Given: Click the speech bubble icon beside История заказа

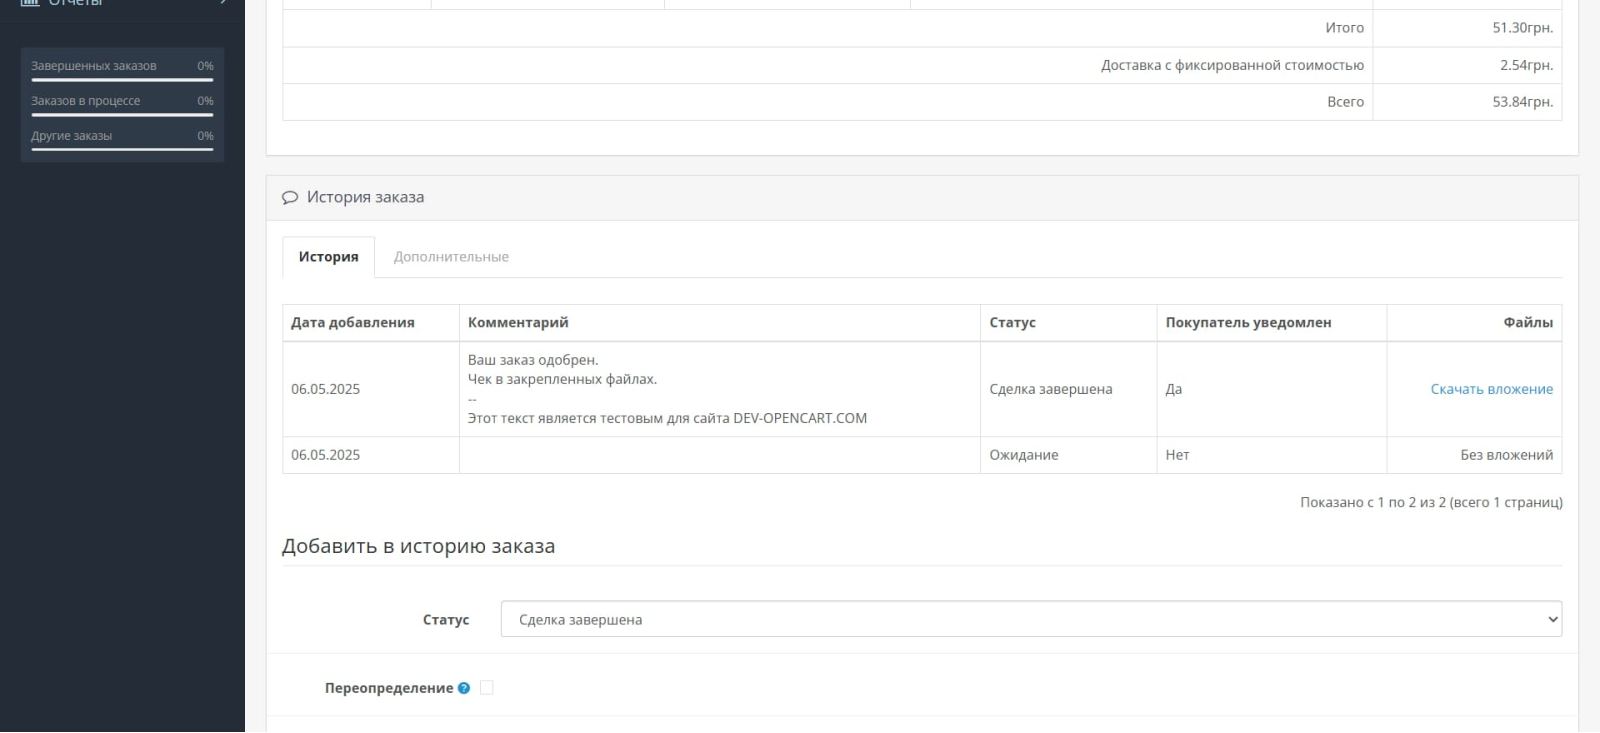Looking at the screenshot, I should click(290, 198).
